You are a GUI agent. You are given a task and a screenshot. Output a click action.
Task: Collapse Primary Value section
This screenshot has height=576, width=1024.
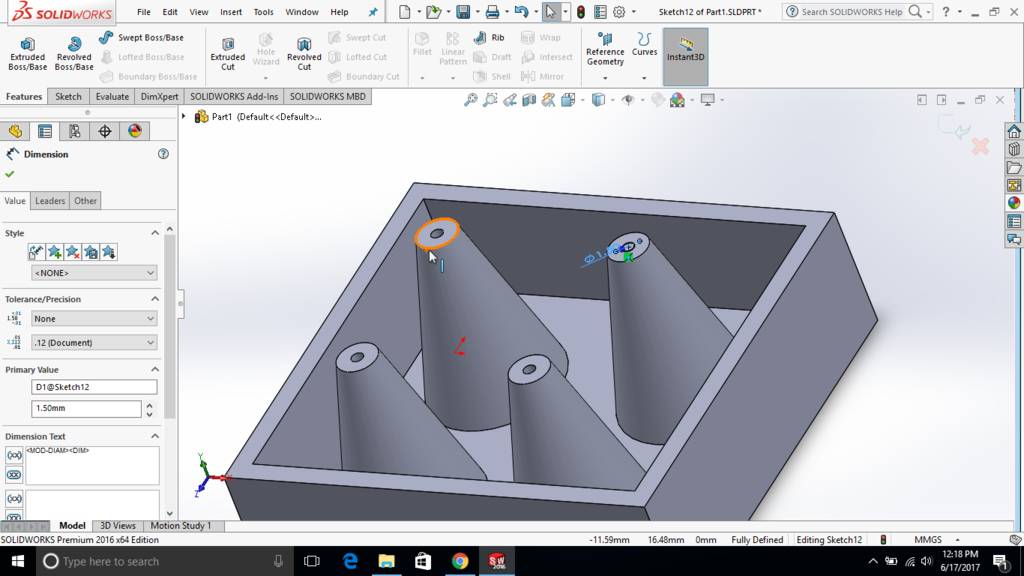click(155, 370)
